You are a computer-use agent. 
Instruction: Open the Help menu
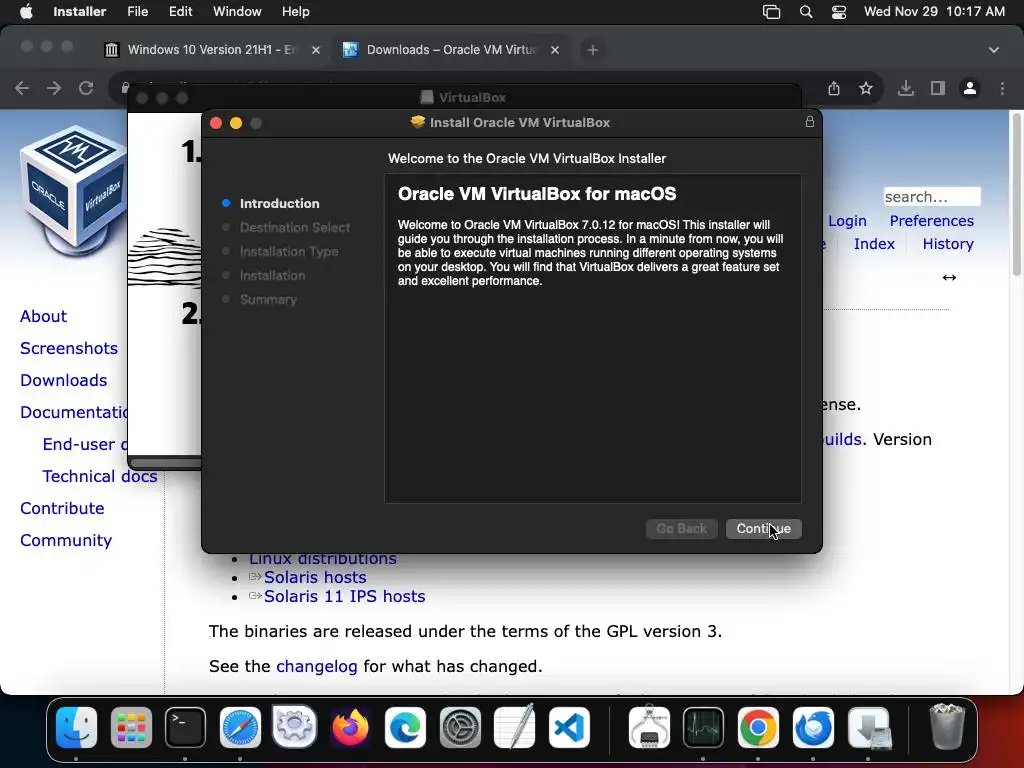pyautogui.click(x=295, y=12)
